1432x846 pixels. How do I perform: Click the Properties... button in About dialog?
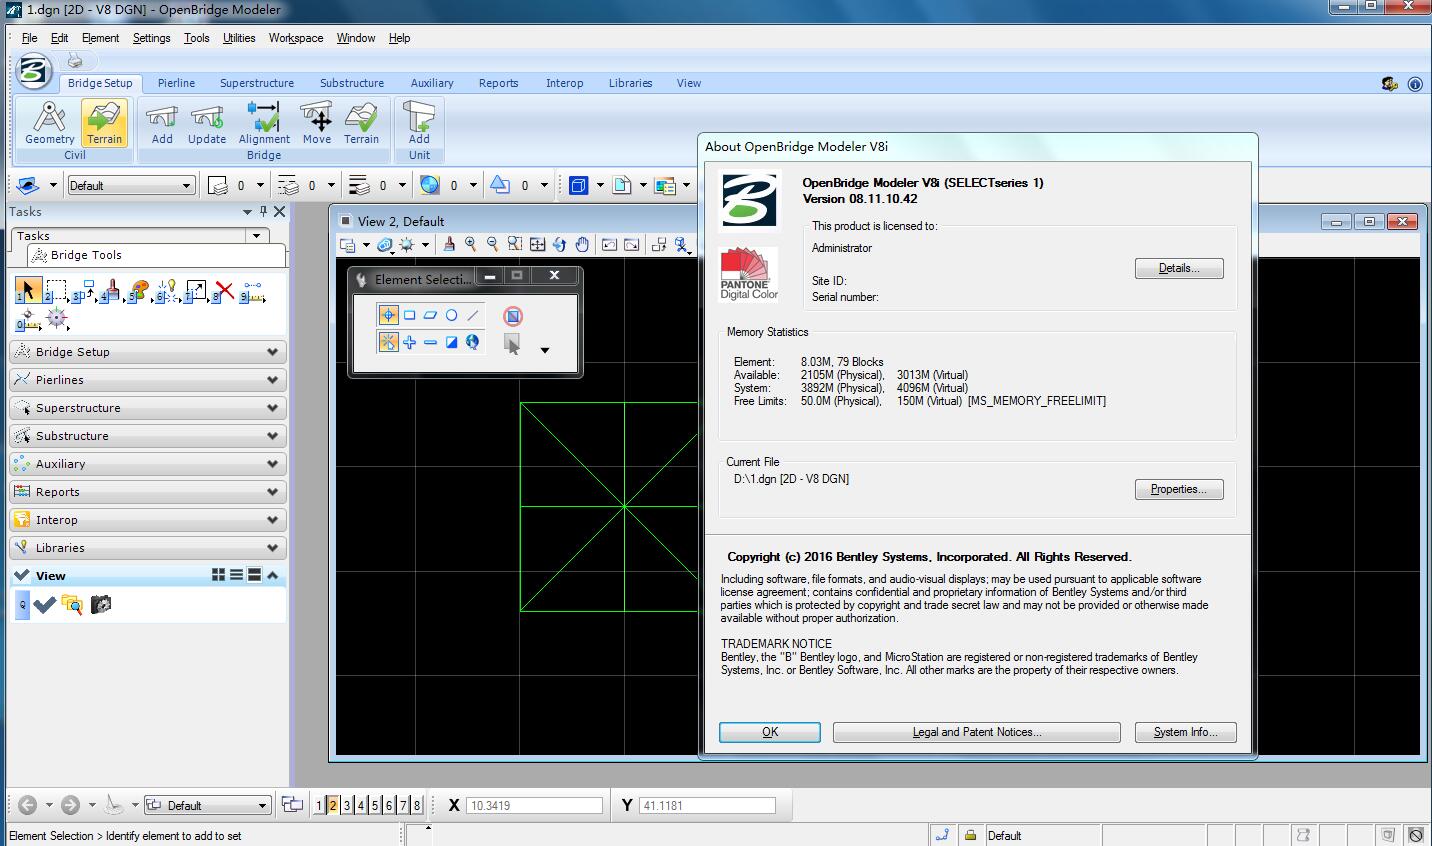(1179, 489)
